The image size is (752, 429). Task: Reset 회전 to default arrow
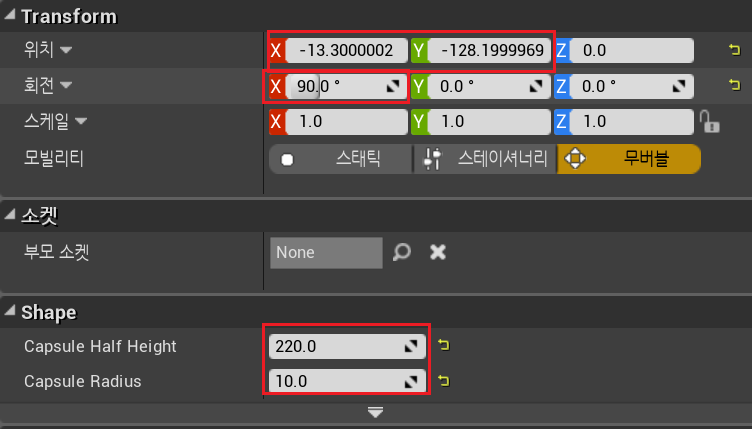[734, 85]
